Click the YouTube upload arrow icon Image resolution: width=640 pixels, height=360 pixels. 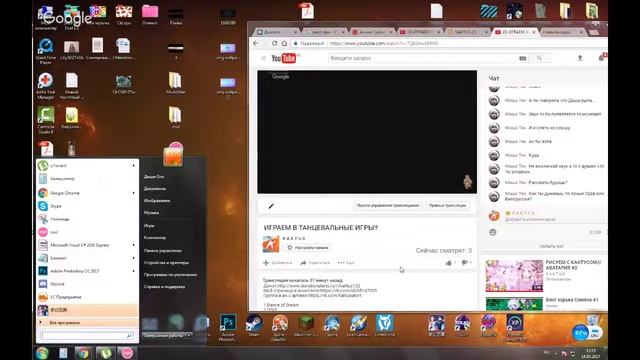coord(580,58)
